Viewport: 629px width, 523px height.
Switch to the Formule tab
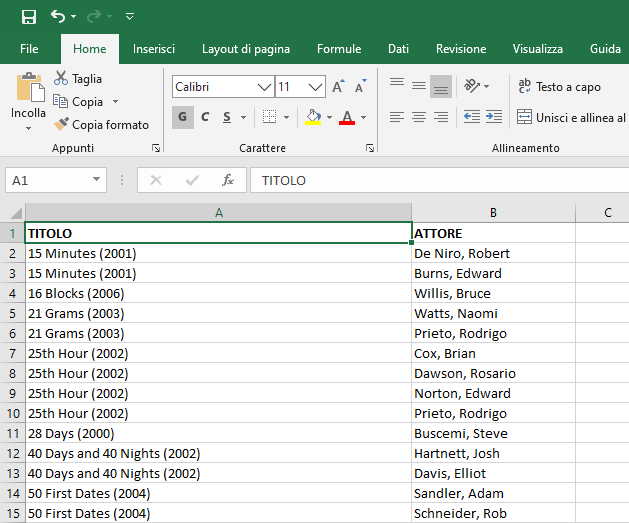click(339, 49)
